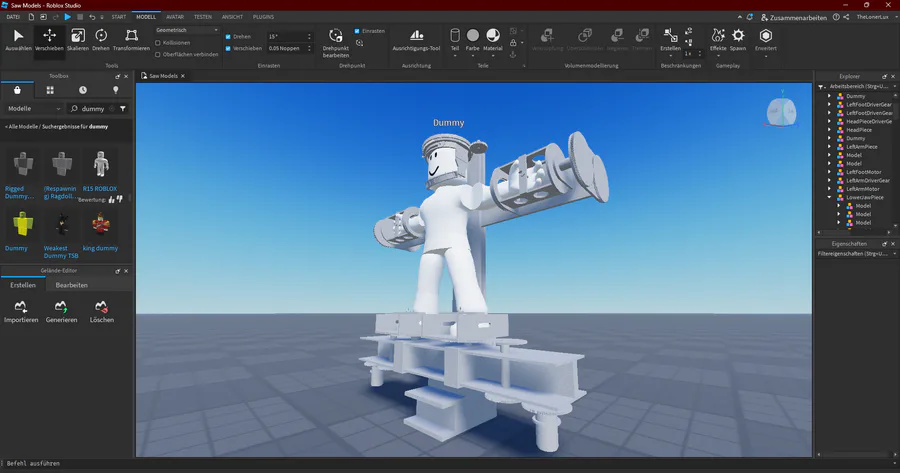Toggle the Einrasten pivot checkbox
This screenshot has width=900, height=473.
click(357, 31)
